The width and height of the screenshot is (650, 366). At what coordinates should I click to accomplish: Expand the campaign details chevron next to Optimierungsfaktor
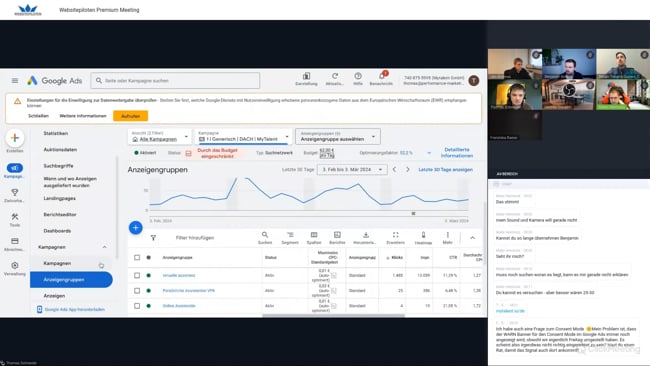429,153
